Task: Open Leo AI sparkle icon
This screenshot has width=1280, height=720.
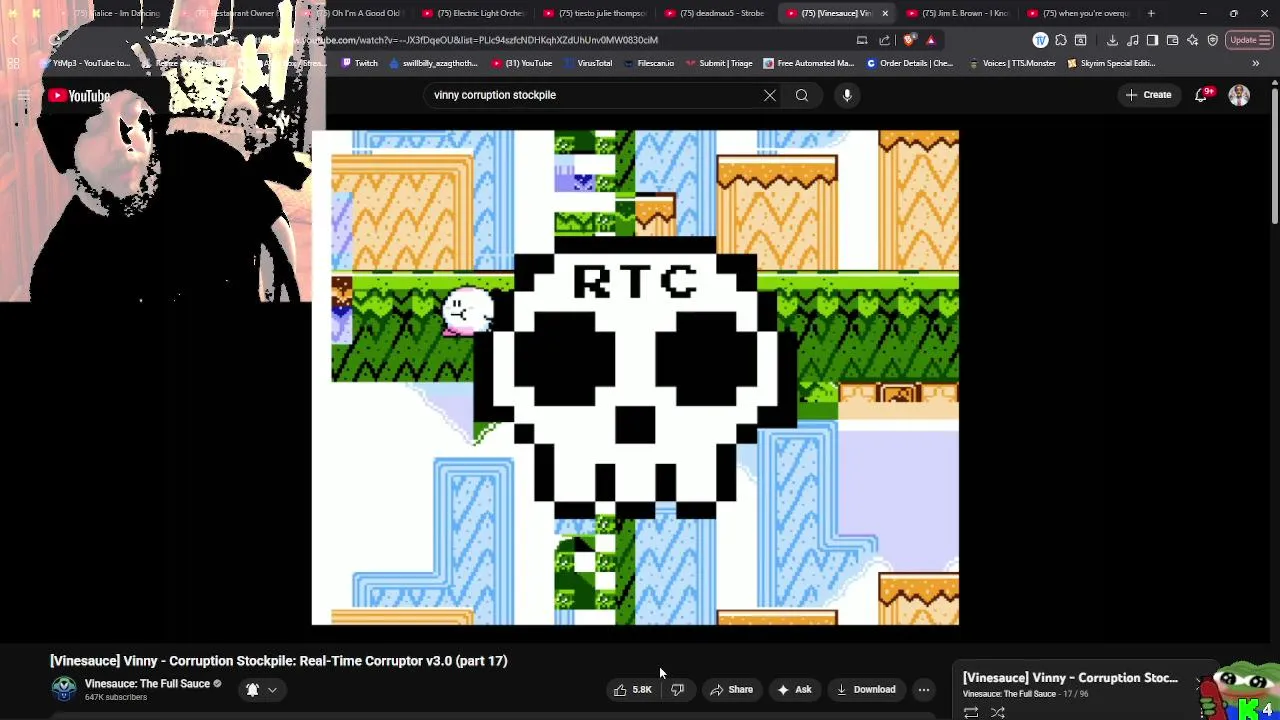Action: pos(1192,40)
